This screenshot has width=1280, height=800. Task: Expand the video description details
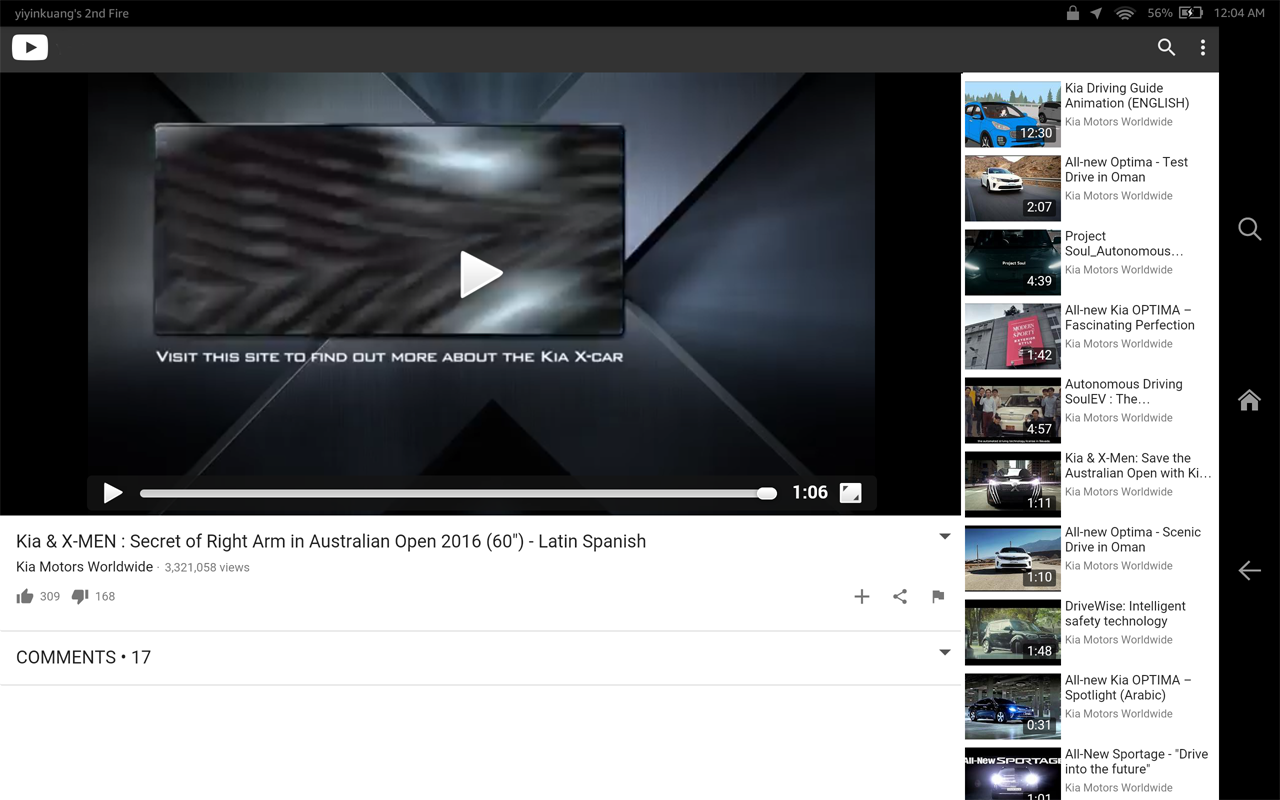click(944, 536)
